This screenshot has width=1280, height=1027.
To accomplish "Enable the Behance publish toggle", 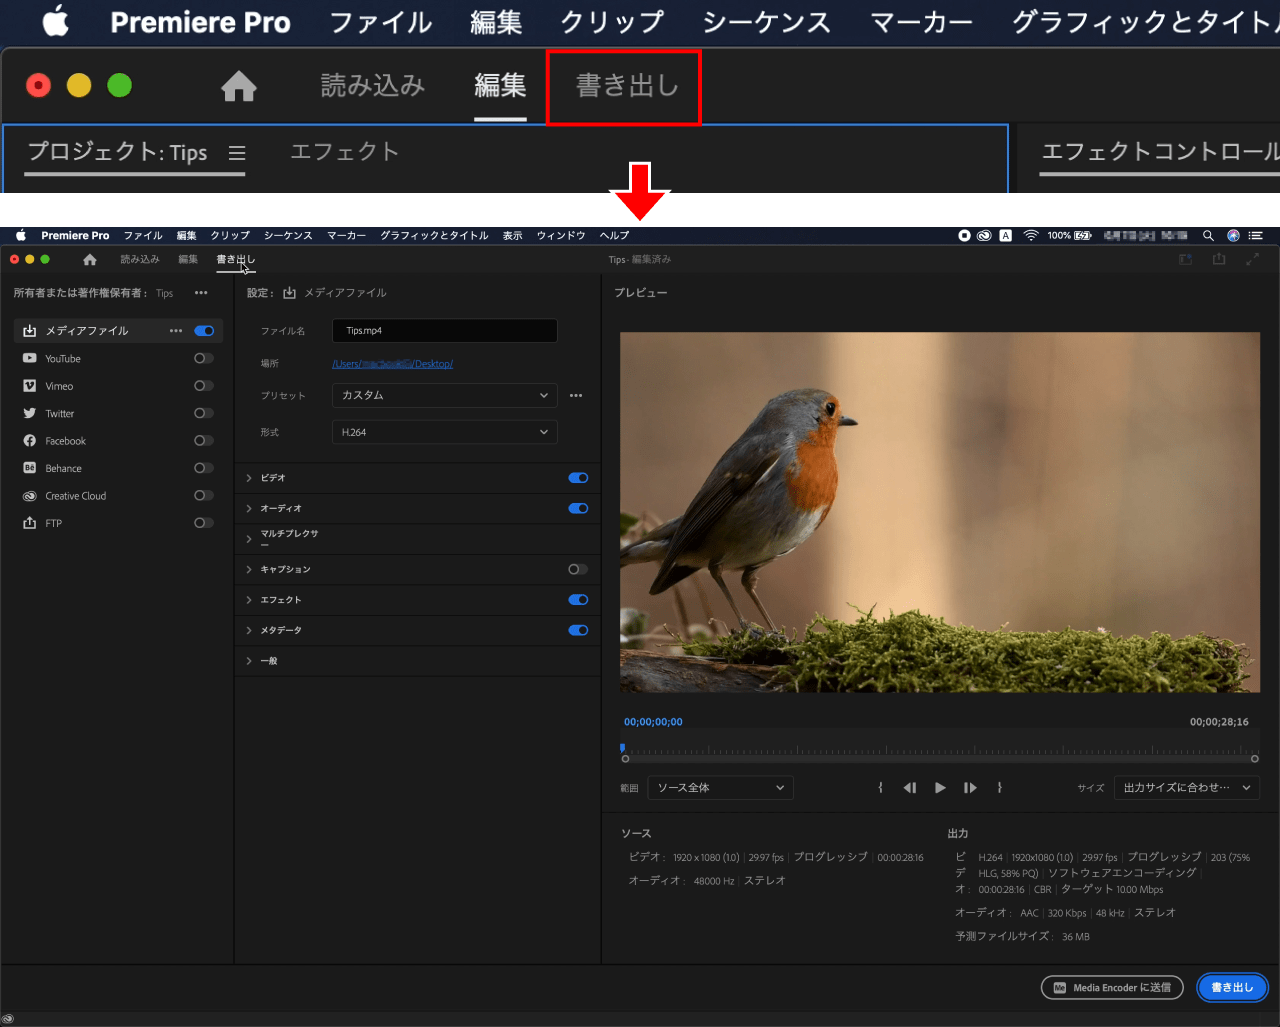I will pyautogui.click(x=204, y=468).
